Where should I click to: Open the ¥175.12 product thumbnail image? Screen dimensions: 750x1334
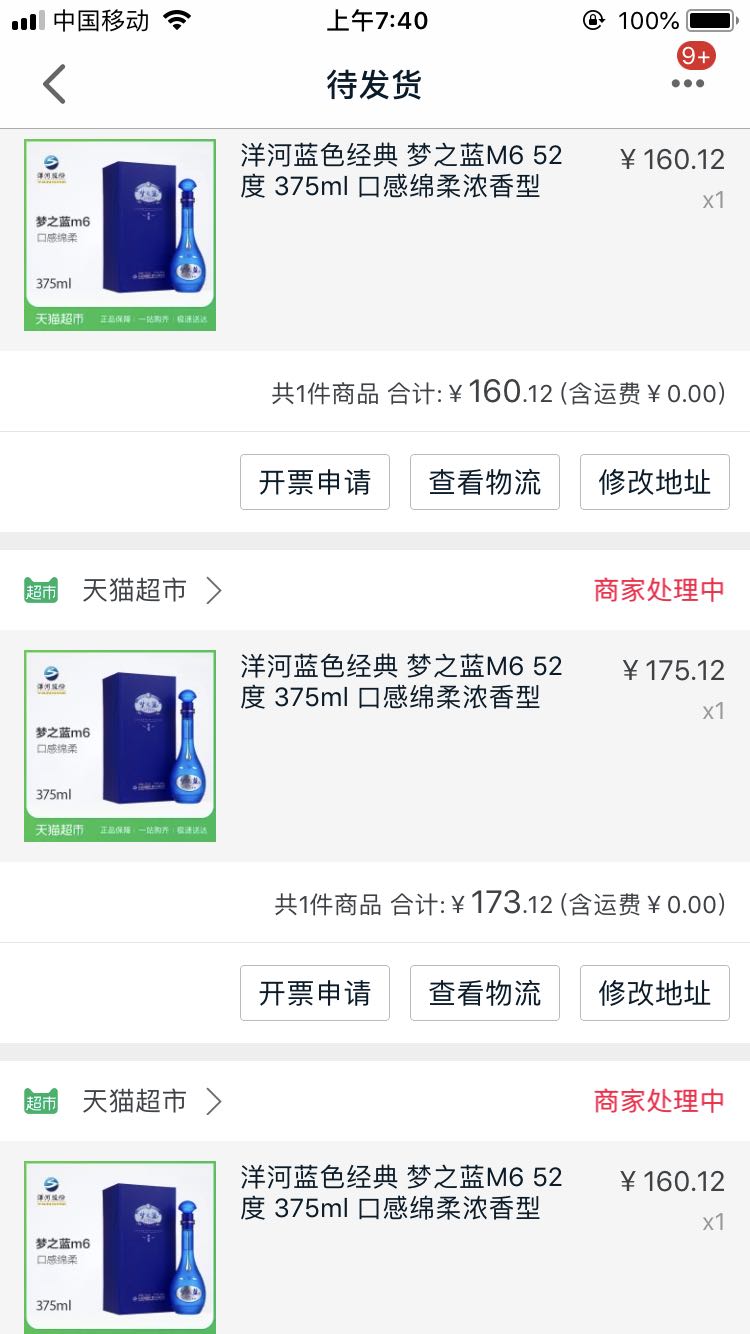pyautogui.click(x=120, y=746)
